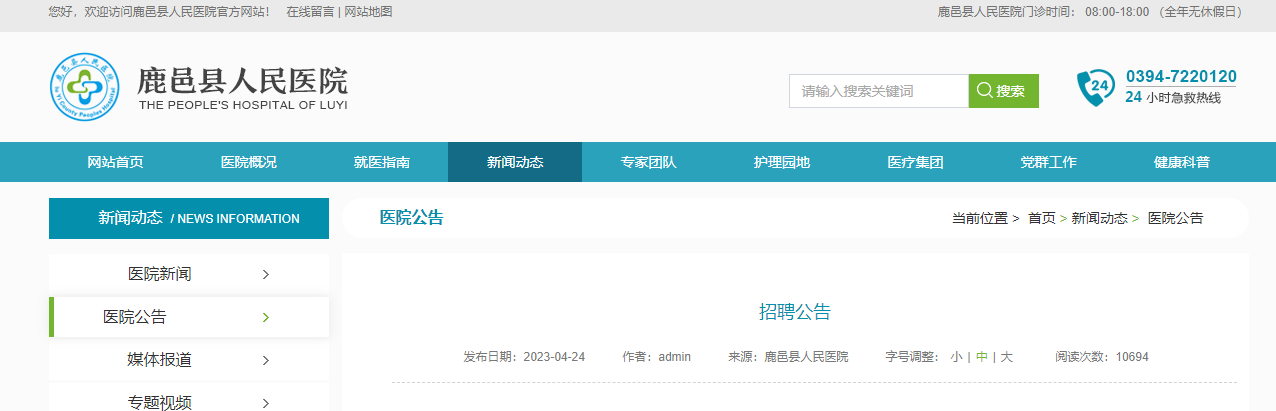1276x411 pixels.
Task: Open the 在线留言 link in top bar
Action: (x=311, y=12)
